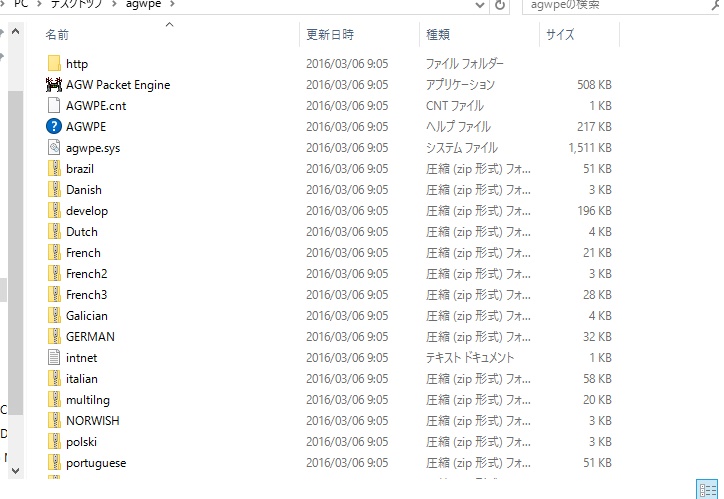Select the file name French2

tap(86, 274)
